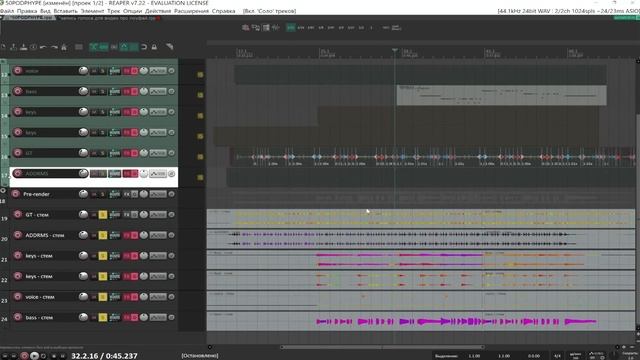Click the Redo toolbar icon
640x360 pixels.
(x=54, y=47)
